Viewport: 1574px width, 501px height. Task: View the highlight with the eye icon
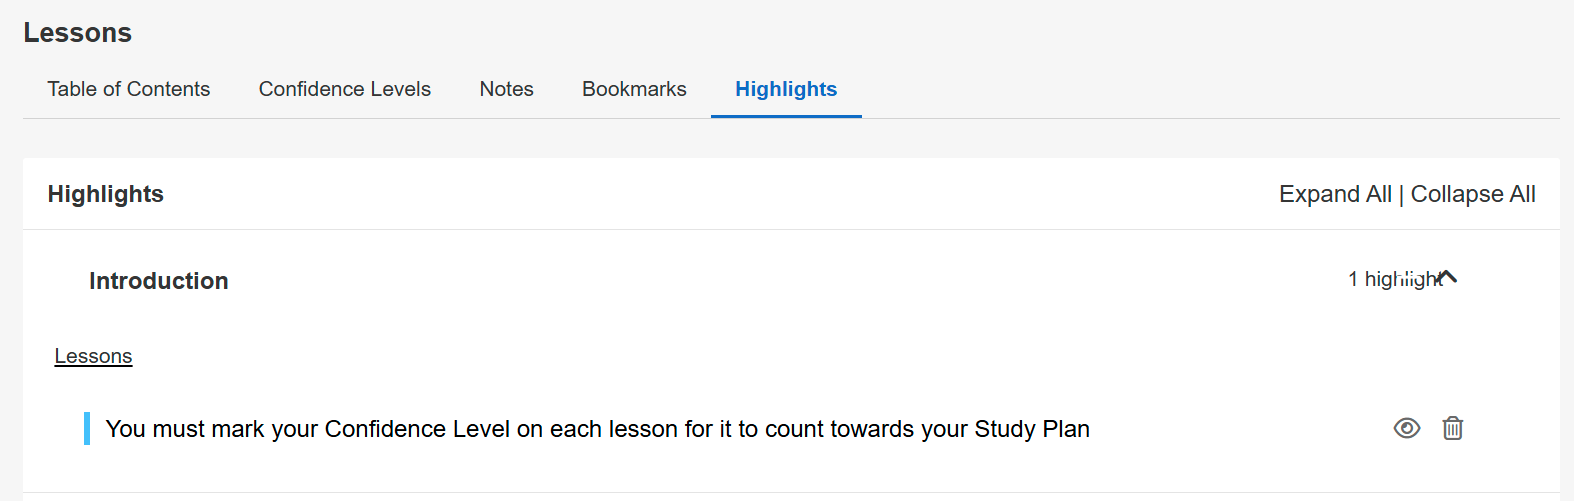pyautogui.click(x=1406, y=429)
